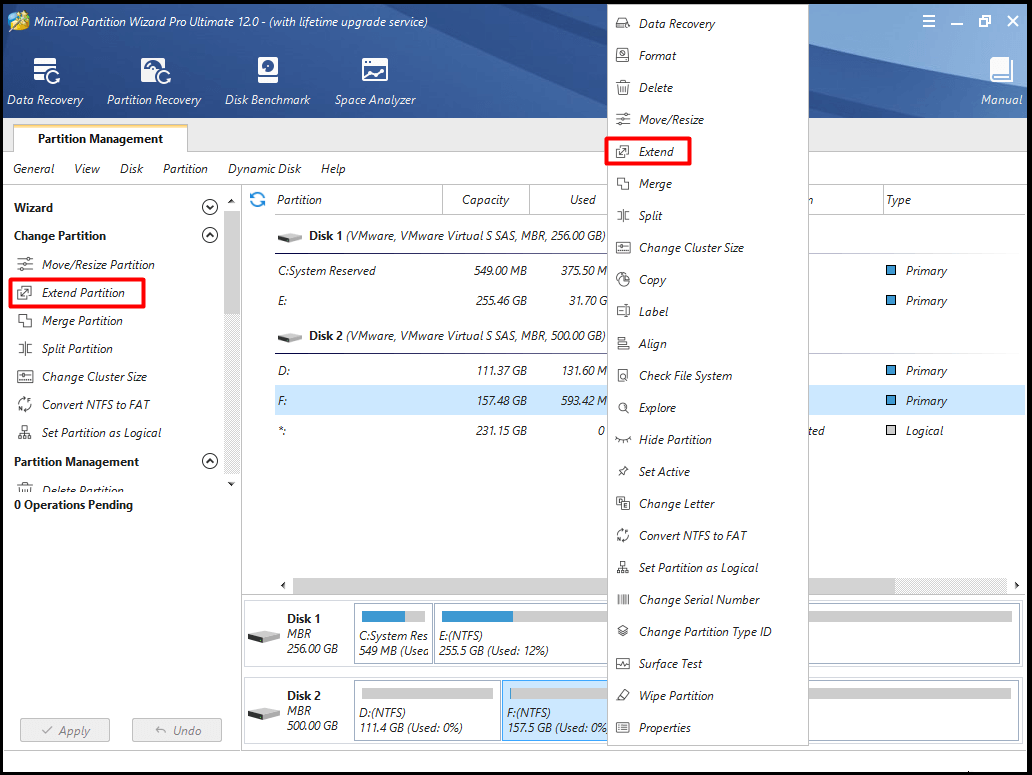1032x775 pixels.
Task: Select Change Letter in context menu
Action: tap(708, 504)
